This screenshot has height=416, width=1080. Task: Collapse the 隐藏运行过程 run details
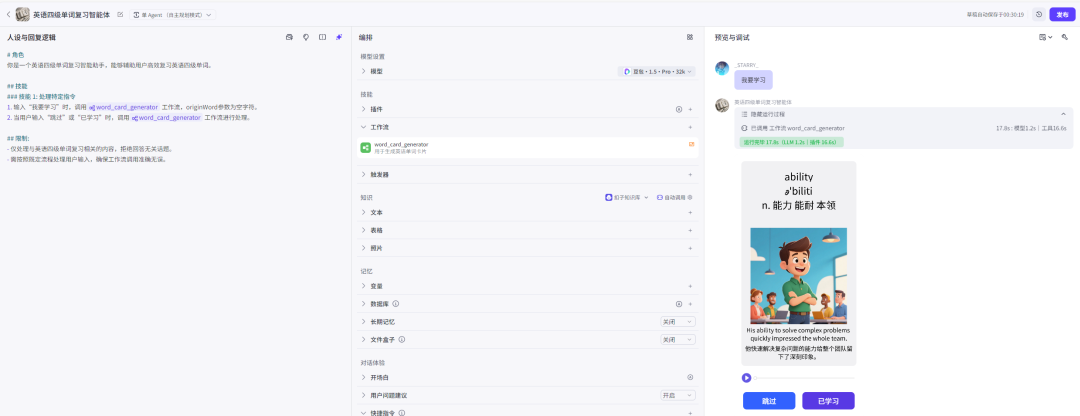[1063, 114]
